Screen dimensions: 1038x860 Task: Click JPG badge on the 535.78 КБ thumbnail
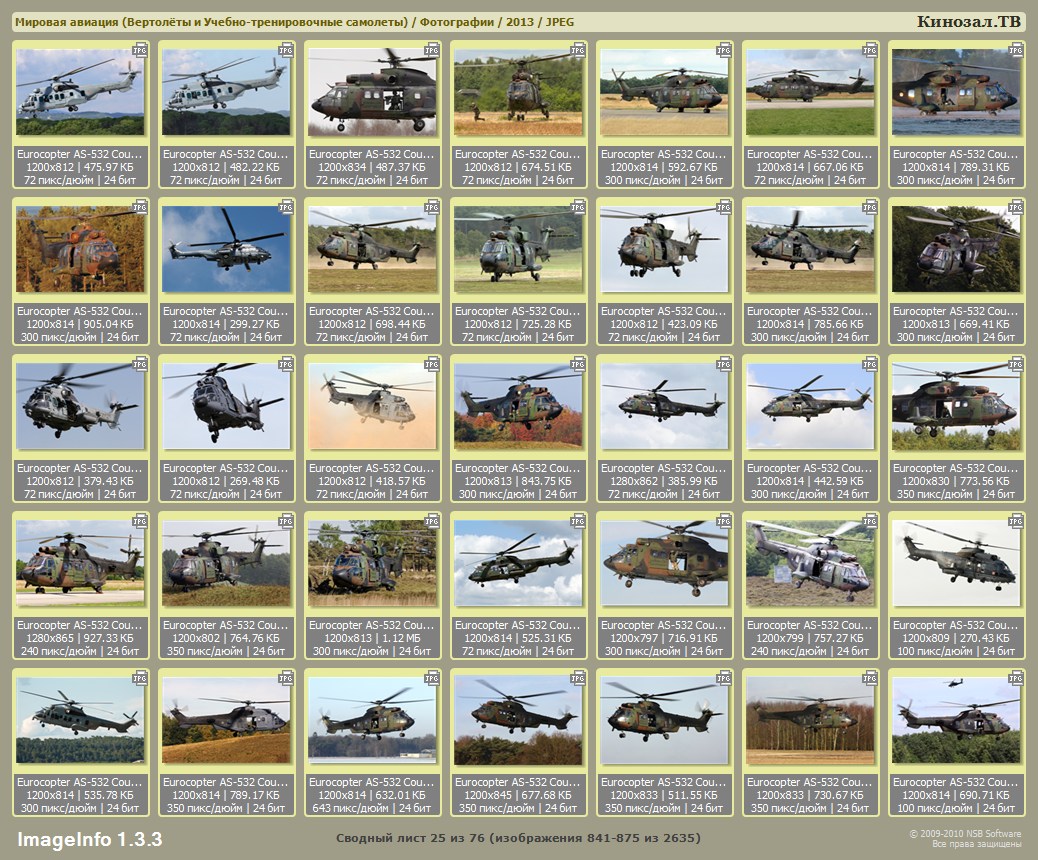tap(140, 677)
